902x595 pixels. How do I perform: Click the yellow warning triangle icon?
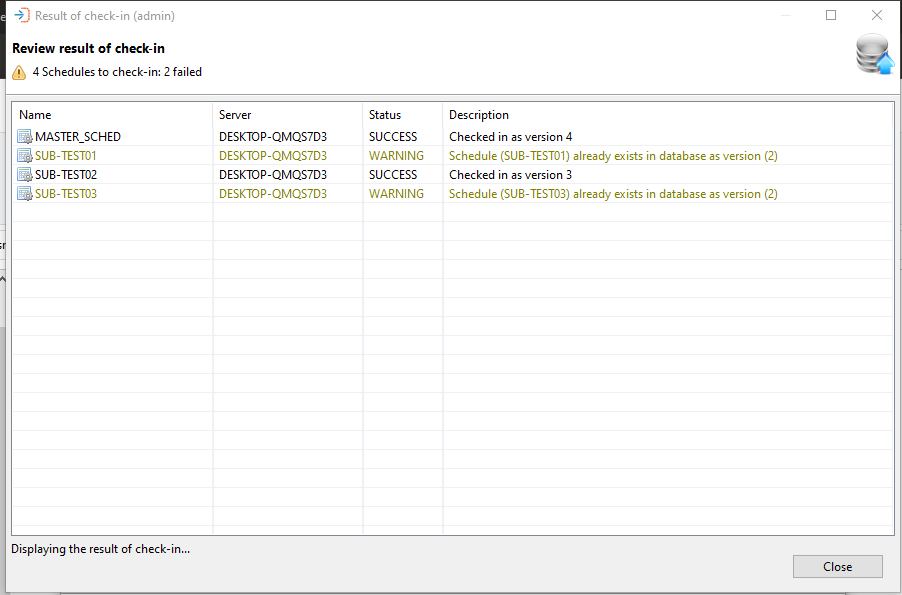click(x=19, y=73)
